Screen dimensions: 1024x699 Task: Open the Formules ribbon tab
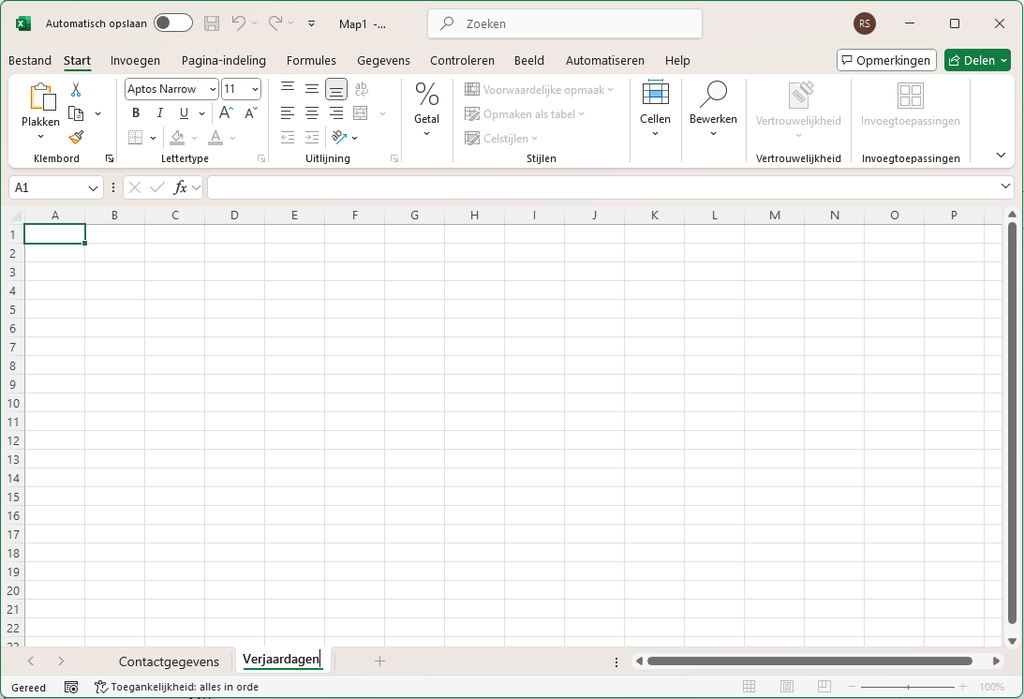(311, 60)
